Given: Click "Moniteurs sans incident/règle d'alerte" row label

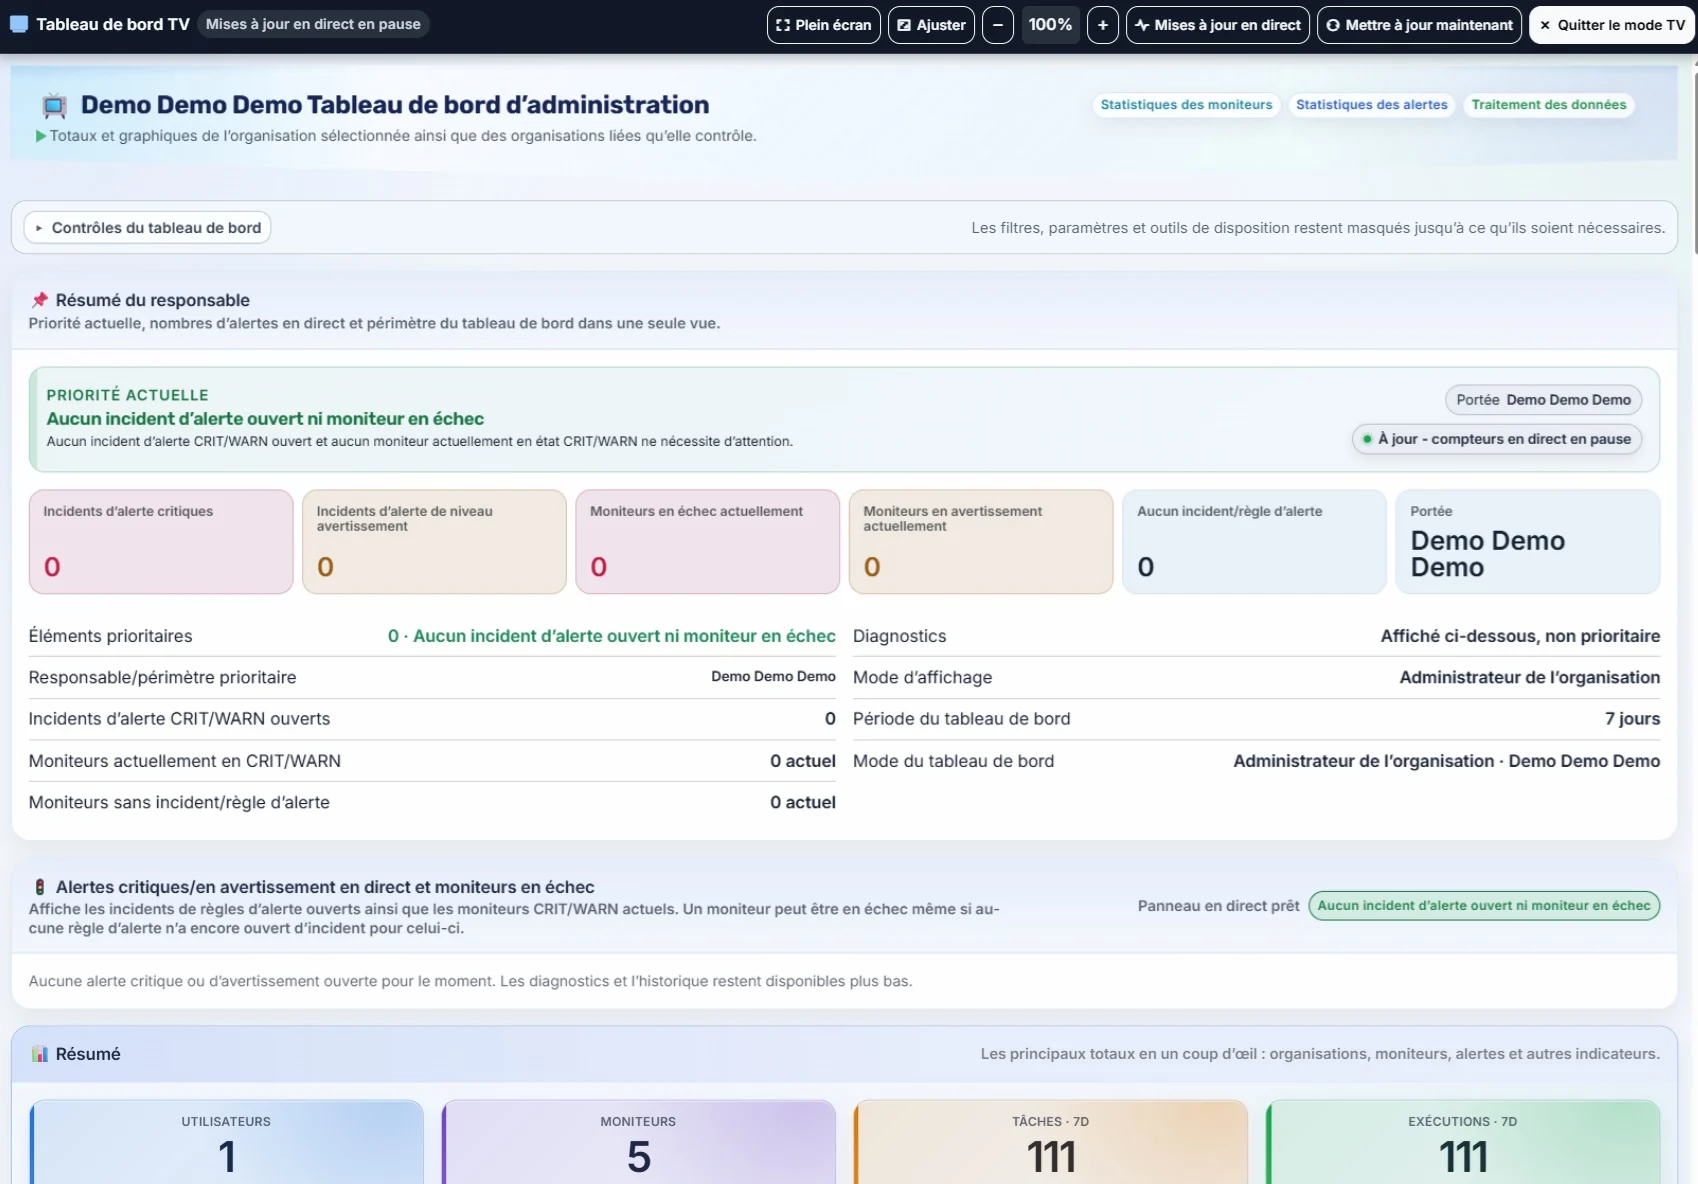Looking at the screenshot, I should pos(179,803).
